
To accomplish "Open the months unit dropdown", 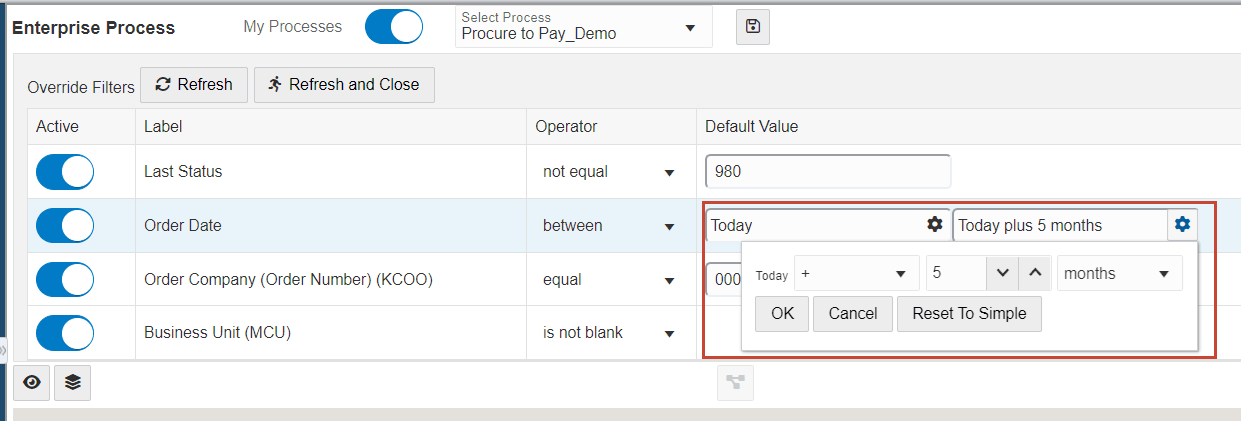I will [x=1120, y=273].
